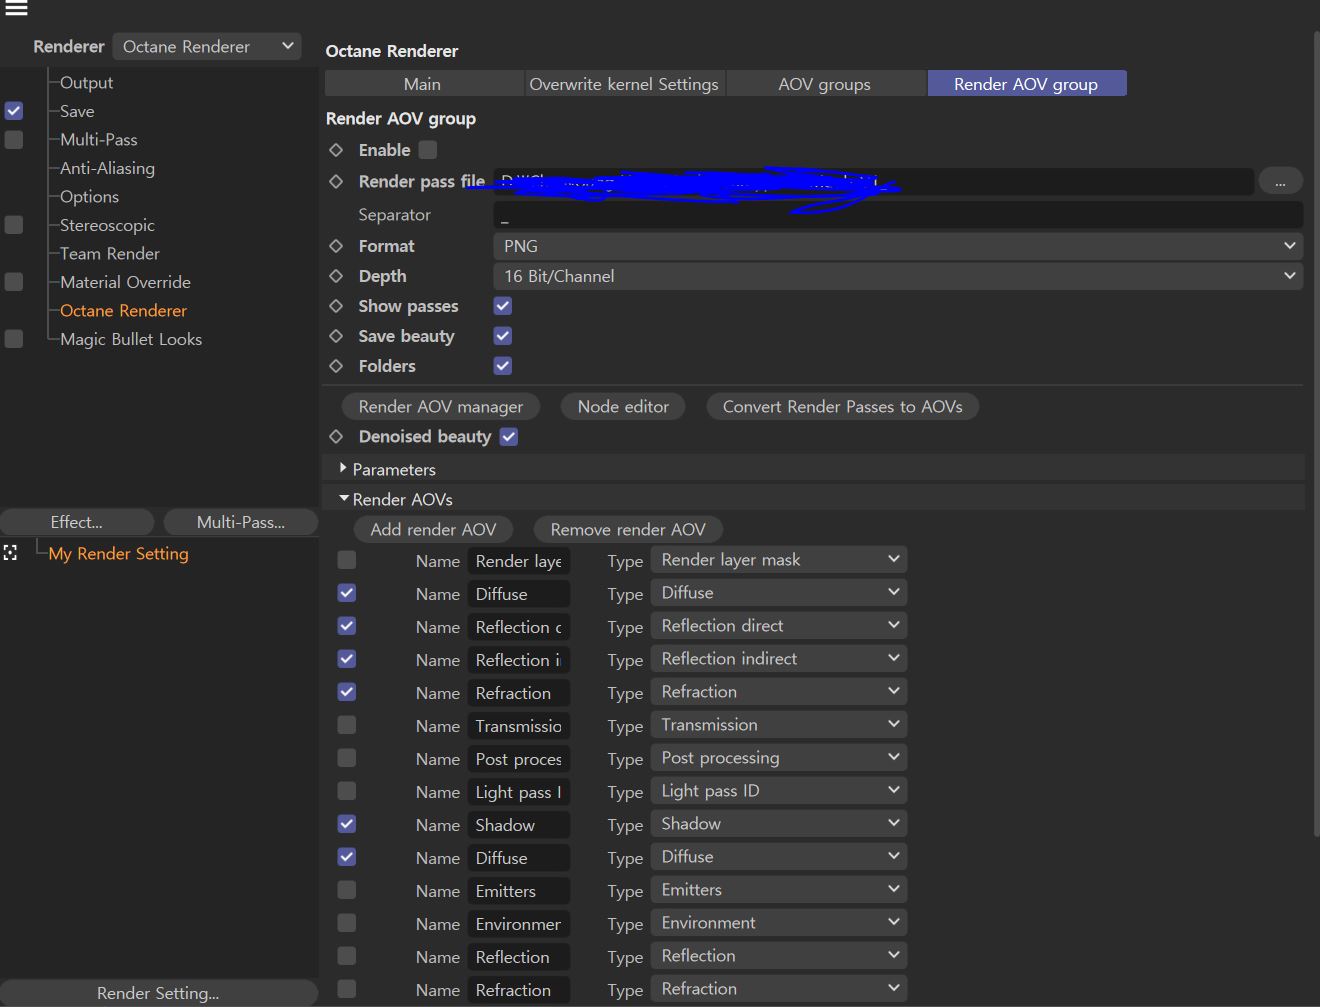
Task: Click the keyframe diamond next to Format
Action: click(336, 246)
